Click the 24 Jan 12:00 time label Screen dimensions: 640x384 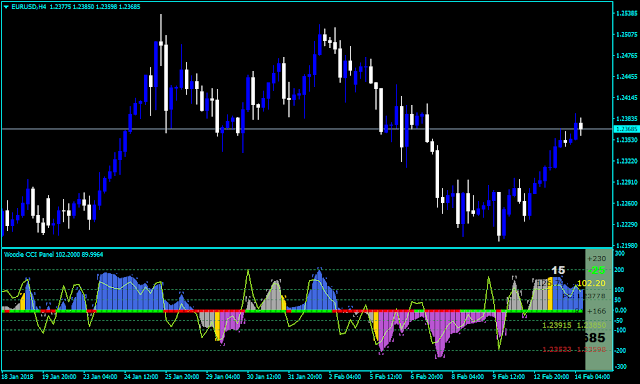[141, 377]
